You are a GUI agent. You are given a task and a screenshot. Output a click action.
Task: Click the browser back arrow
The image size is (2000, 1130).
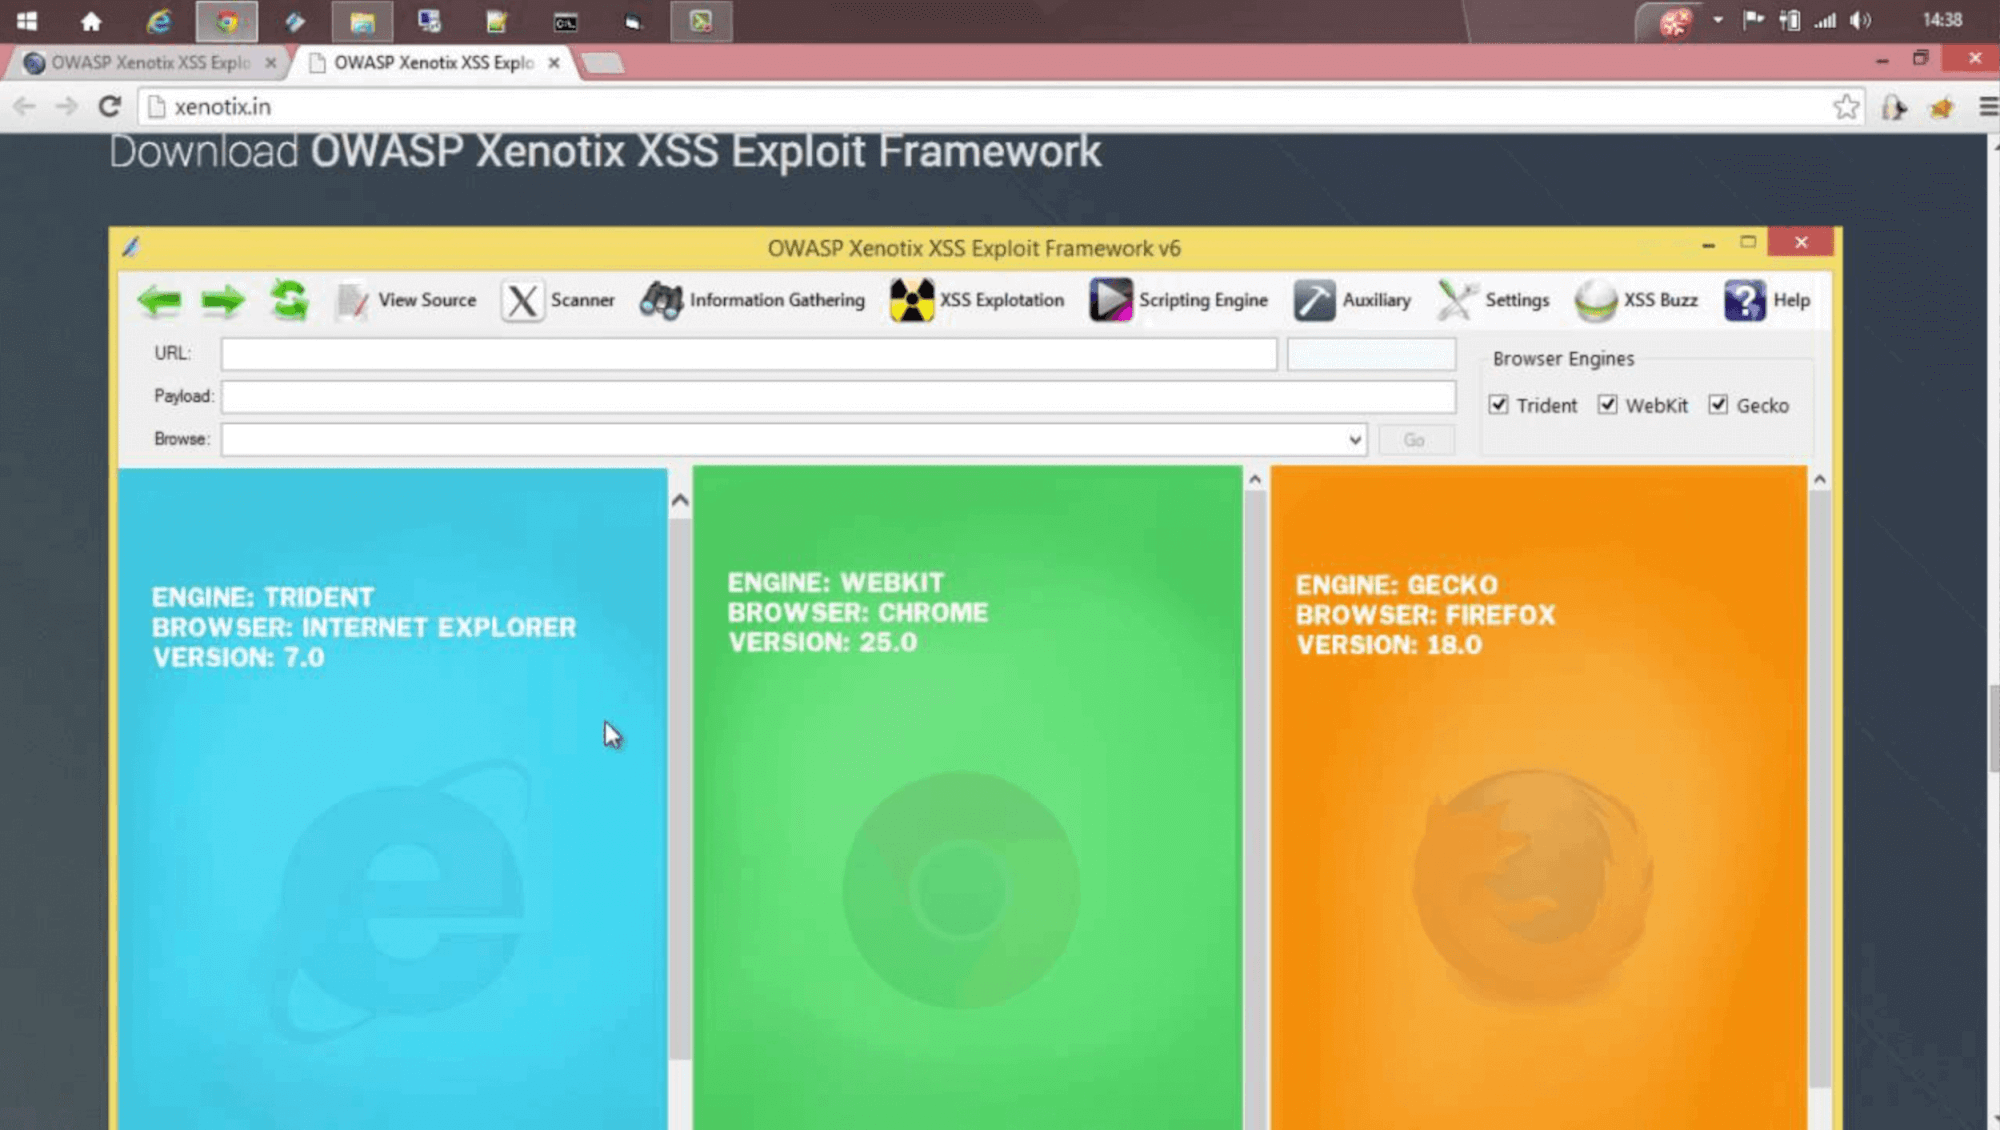coord(25,106)
